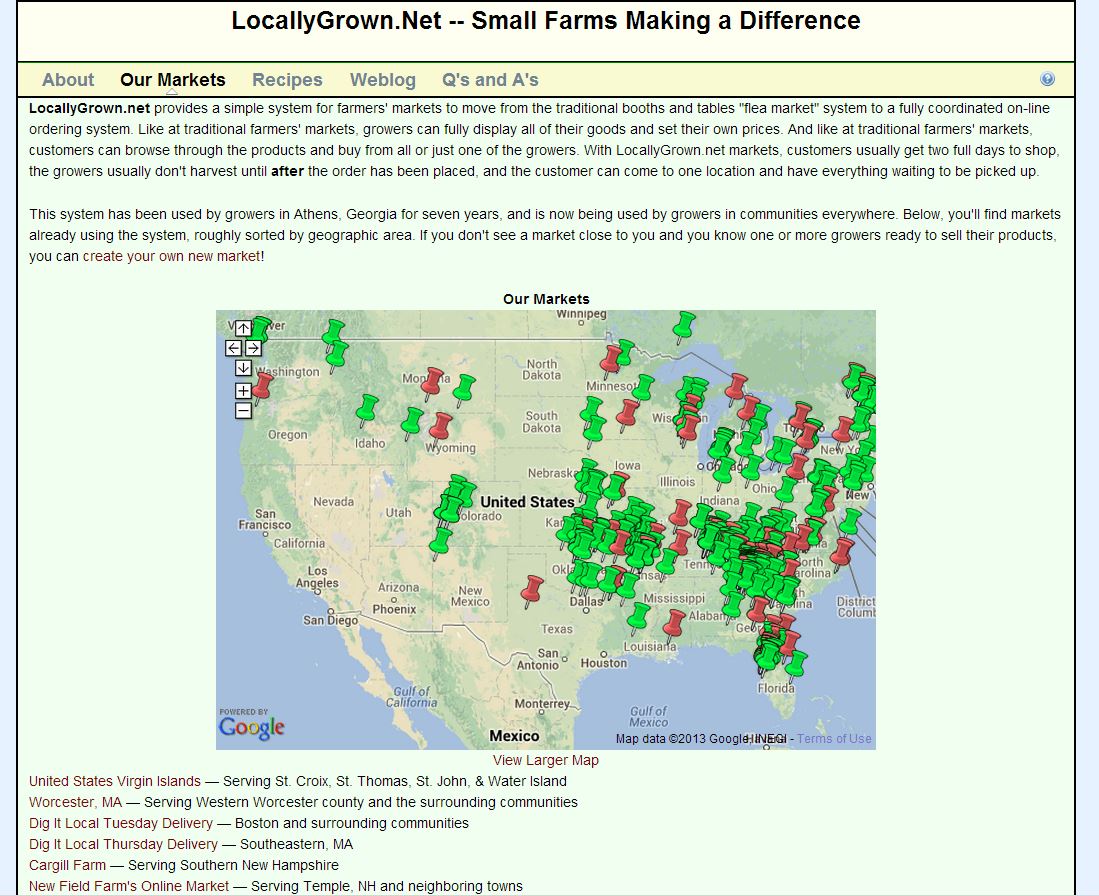The height and width of the screenshot is (896, 1099).
Task: Select the red pushpin in New Mexico
Action: click(533, 590)
